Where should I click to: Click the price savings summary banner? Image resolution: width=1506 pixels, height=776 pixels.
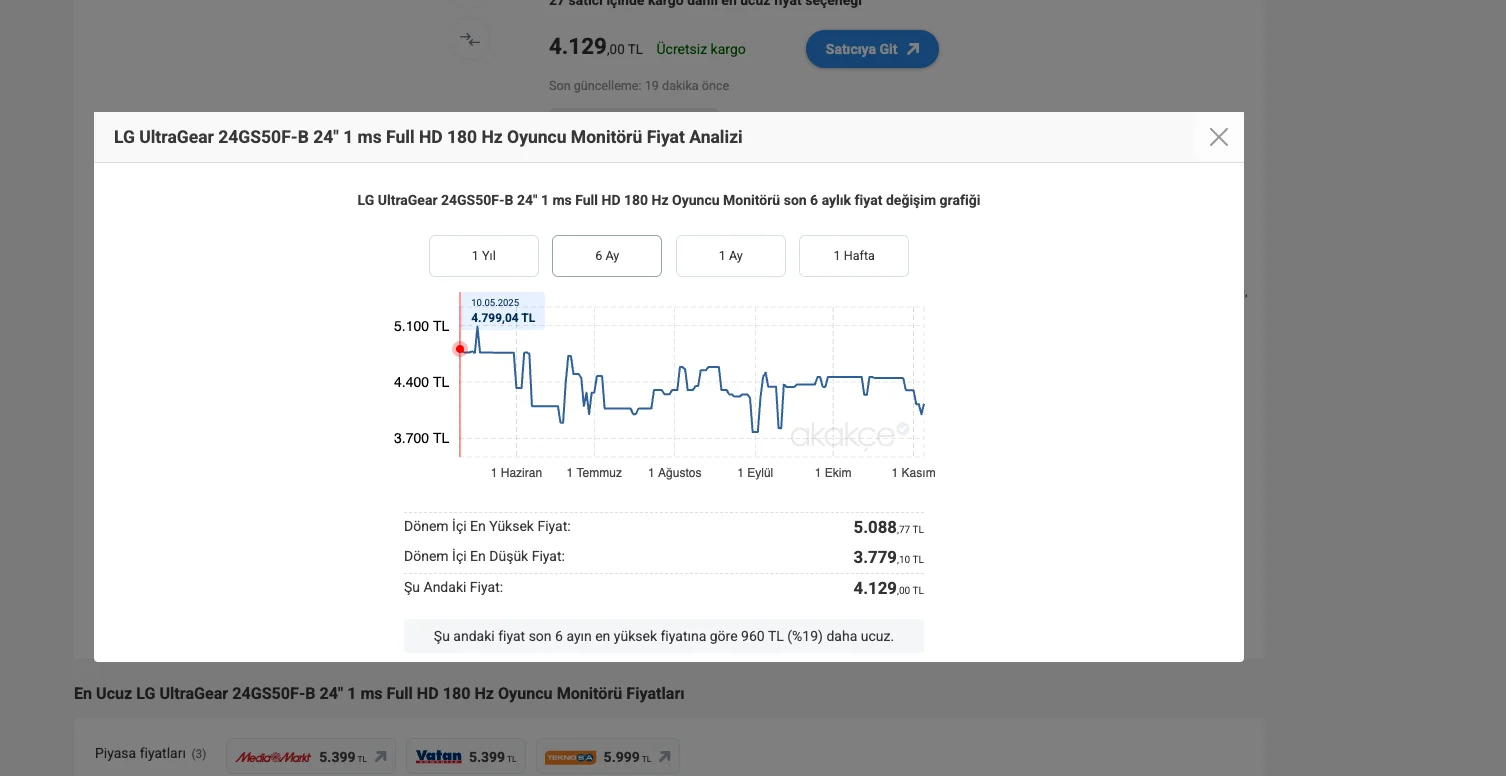click(664, 636)
